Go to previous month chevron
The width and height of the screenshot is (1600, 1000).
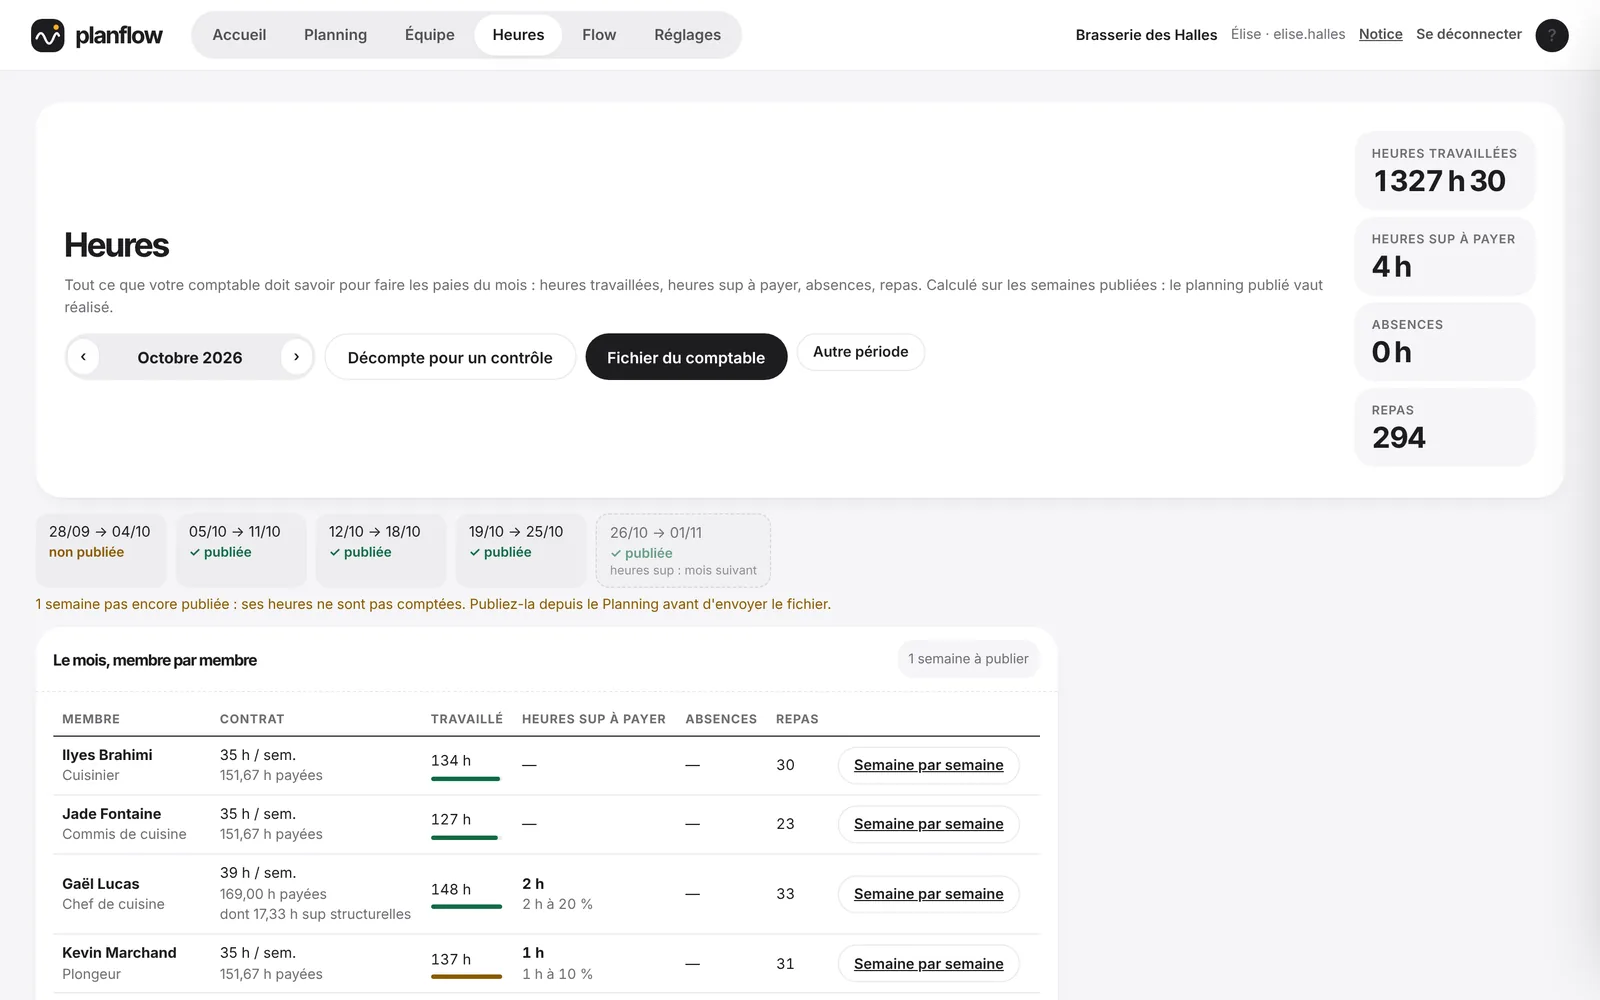coord(83,357)
